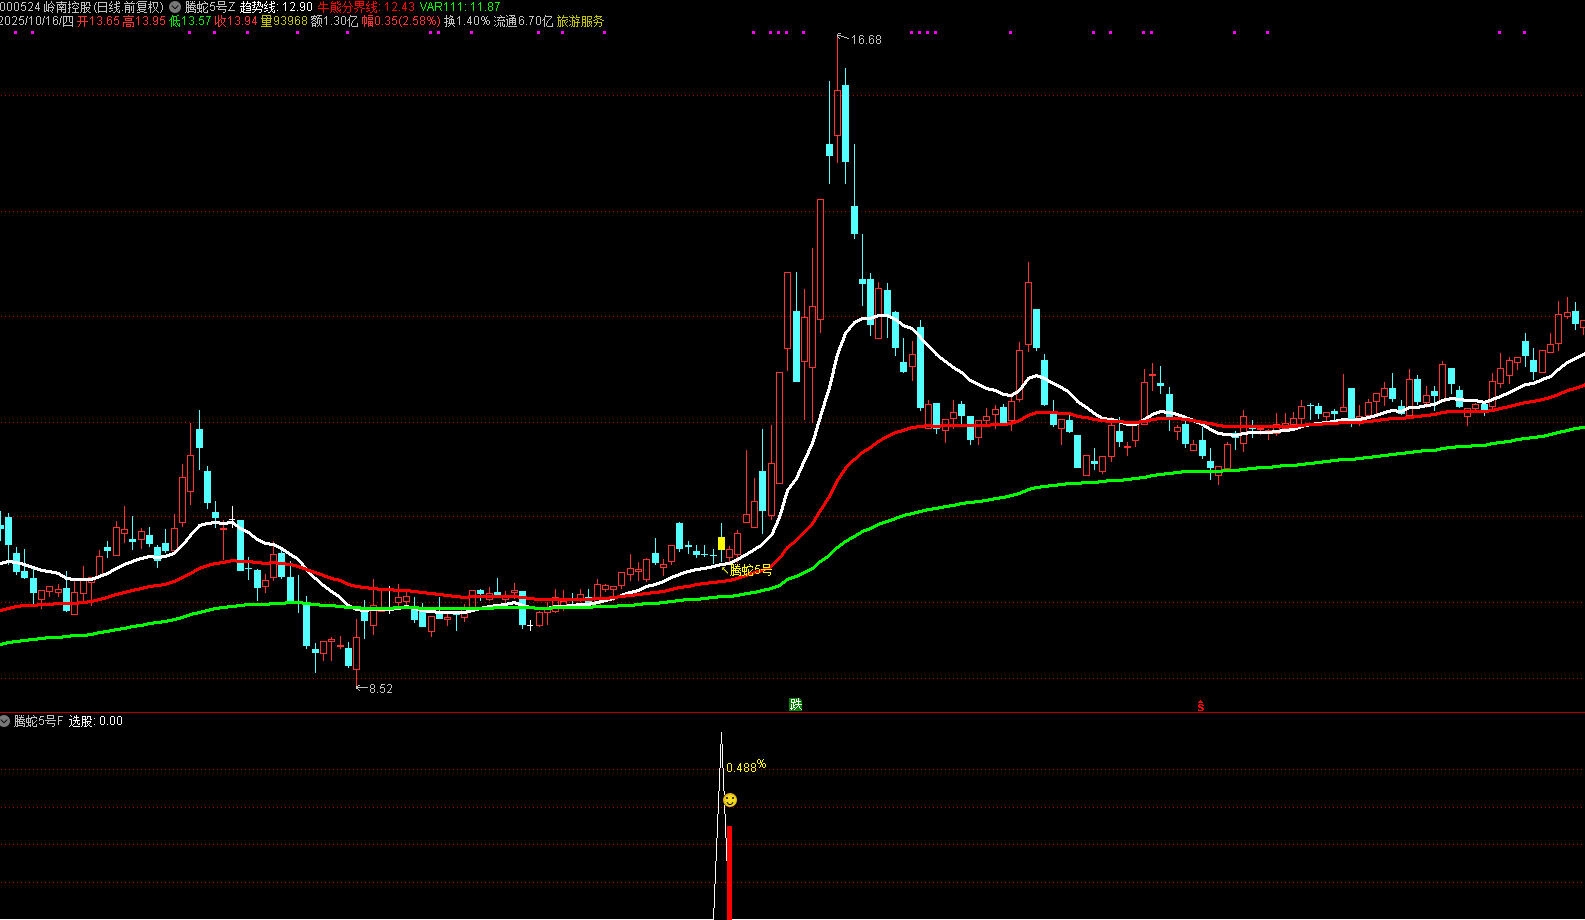Click the red $ marker on timeline
Image resolution: width=1585 pixels, height=920 pixels.
(x=1200, y=706)
